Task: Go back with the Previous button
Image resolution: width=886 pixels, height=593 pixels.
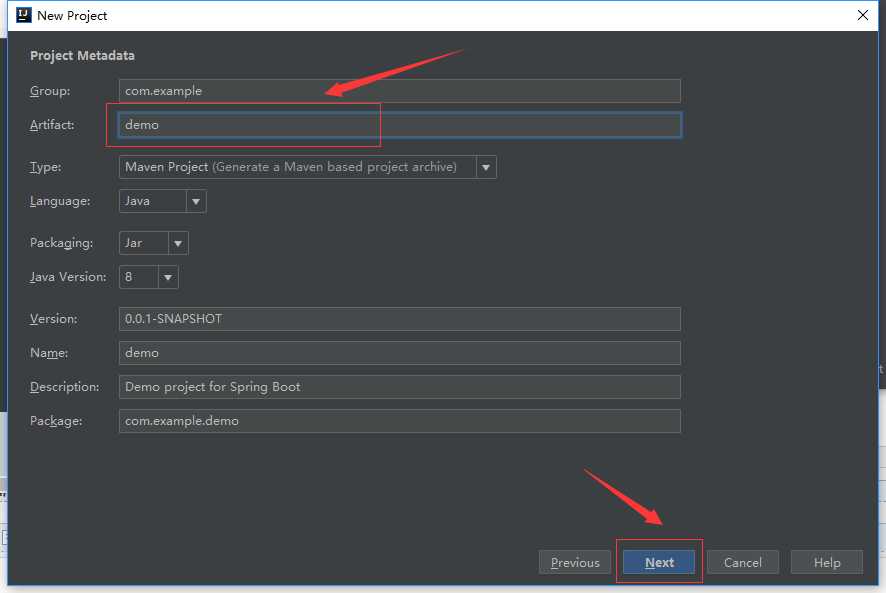Action: [575, 562]
